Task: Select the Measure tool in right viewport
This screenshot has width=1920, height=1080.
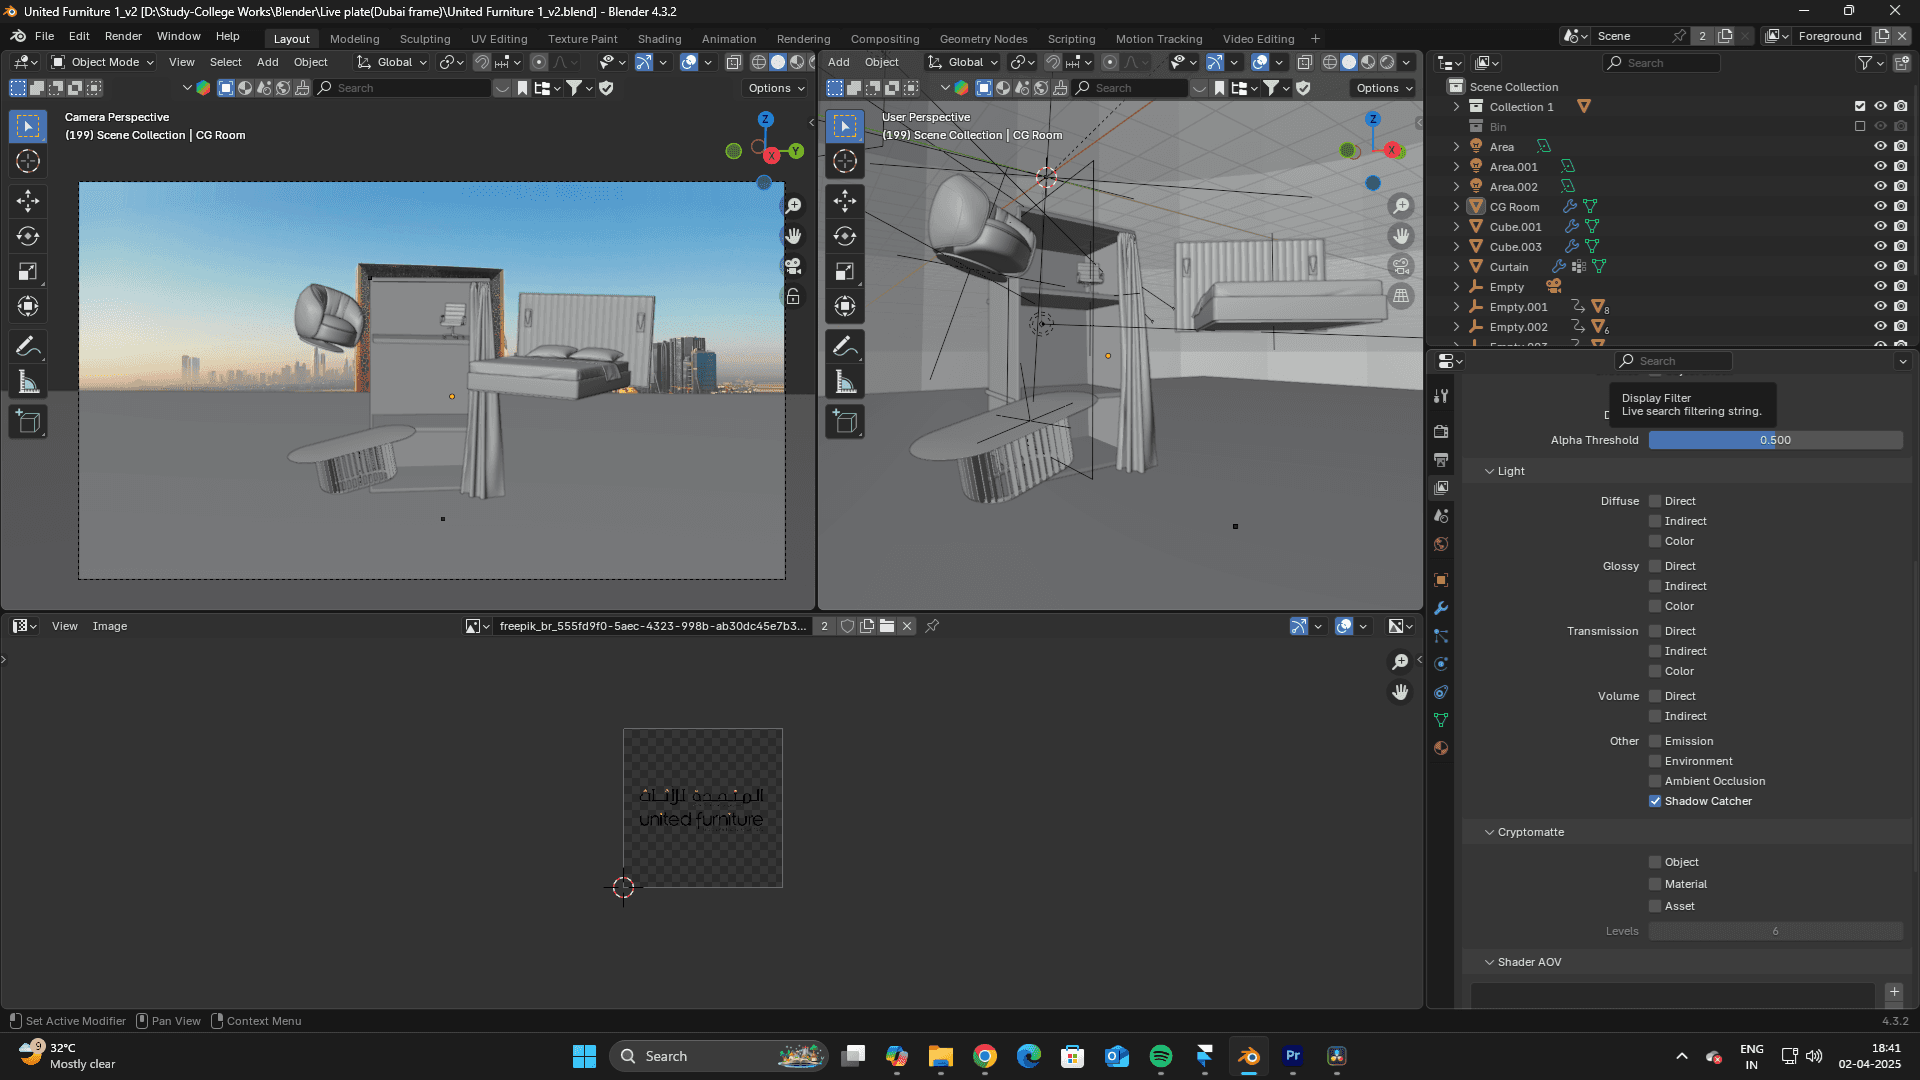Action: (845, 382)
